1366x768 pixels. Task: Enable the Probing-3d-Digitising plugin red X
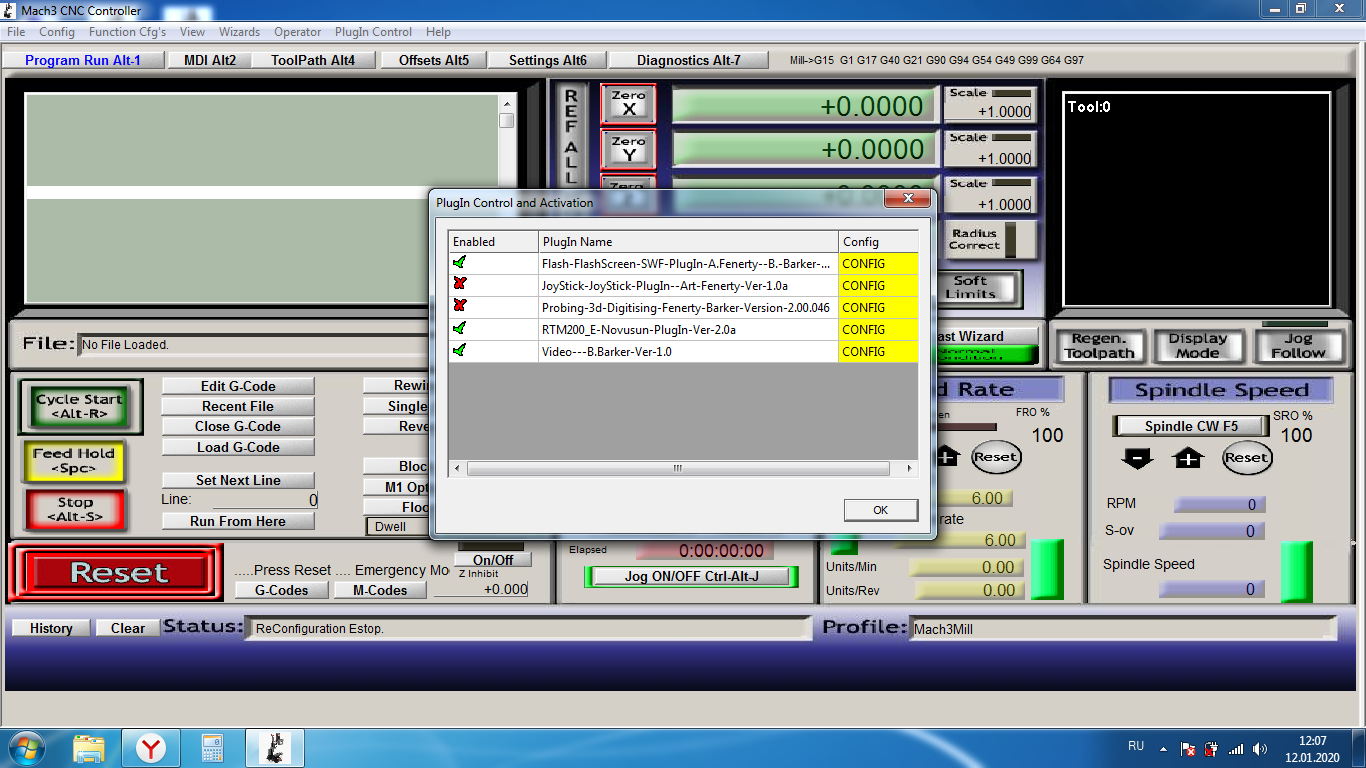(460, 307)
